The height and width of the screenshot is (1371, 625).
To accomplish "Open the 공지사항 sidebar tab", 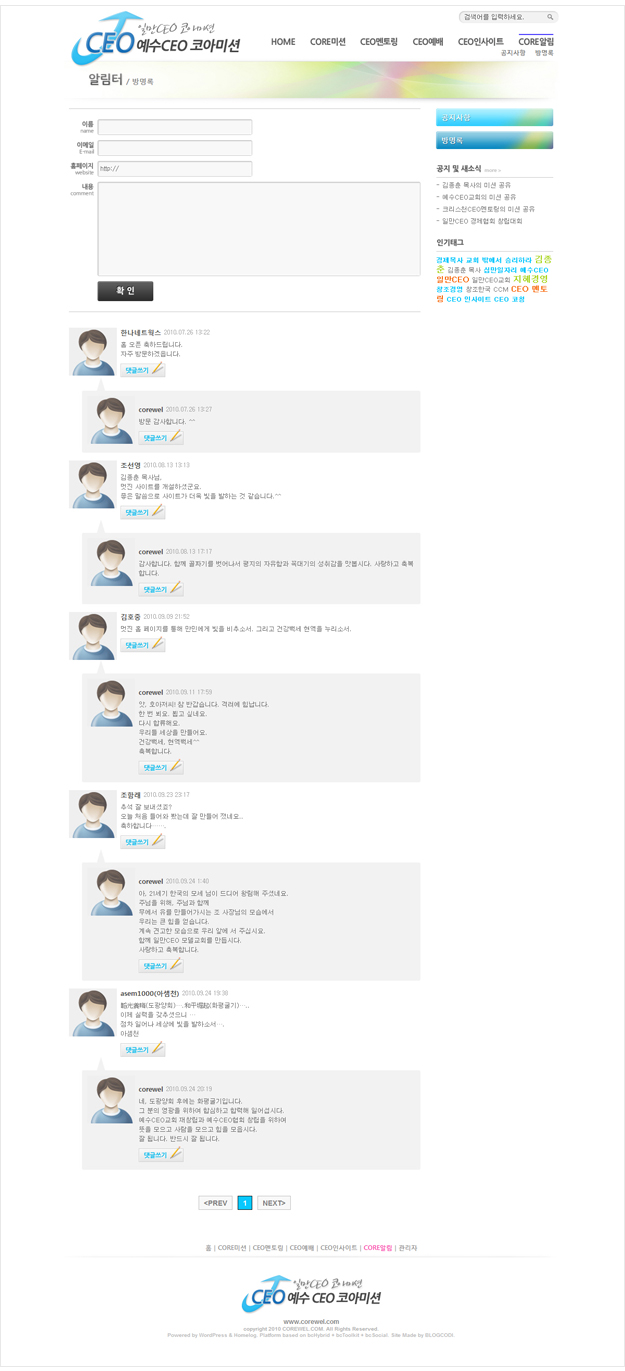I will (494, 117).
